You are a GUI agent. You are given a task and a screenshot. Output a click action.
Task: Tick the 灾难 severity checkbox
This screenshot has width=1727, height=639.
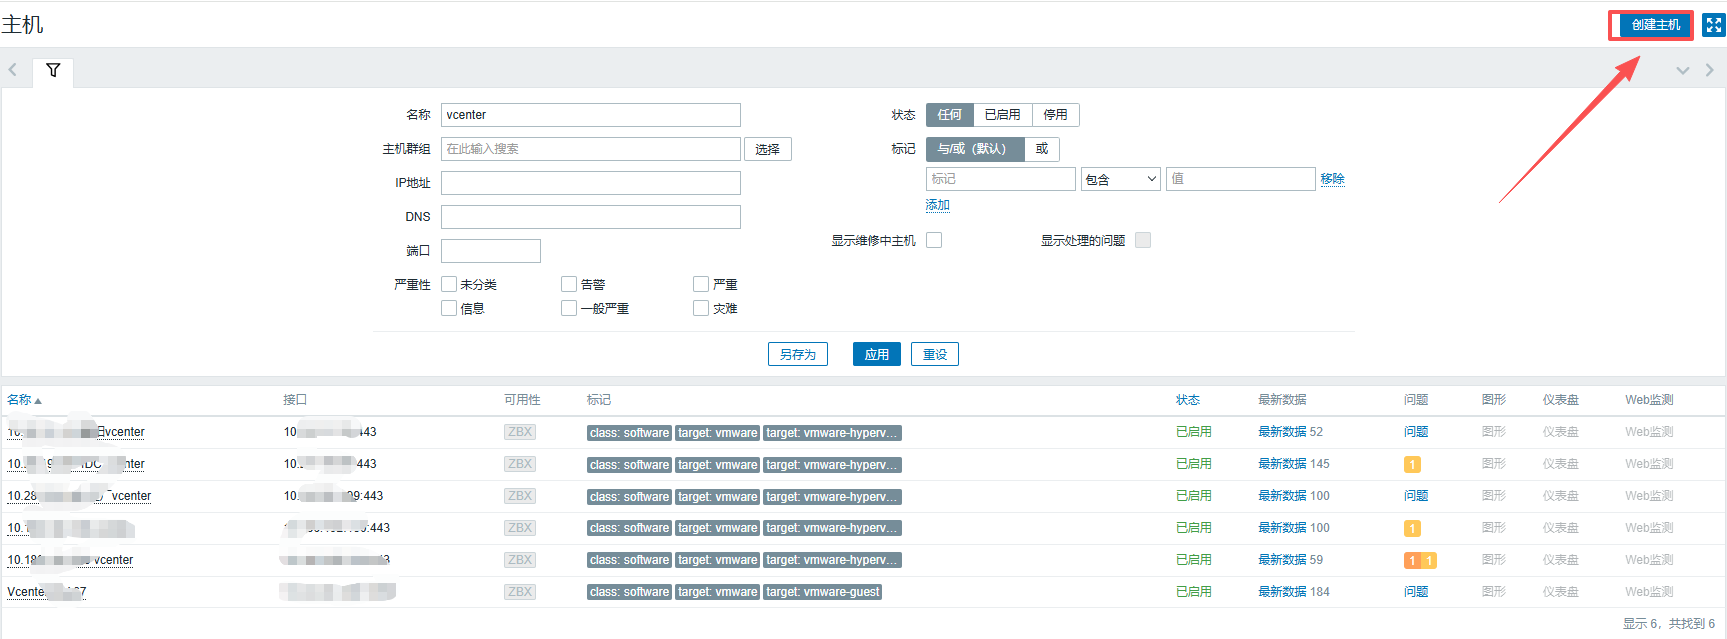click(x=701, y=308)
